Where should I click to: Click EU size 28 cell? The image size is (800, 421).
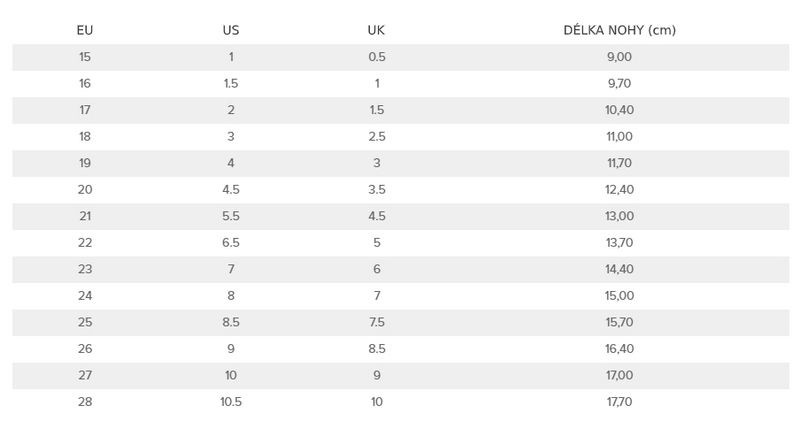(85, 402)
